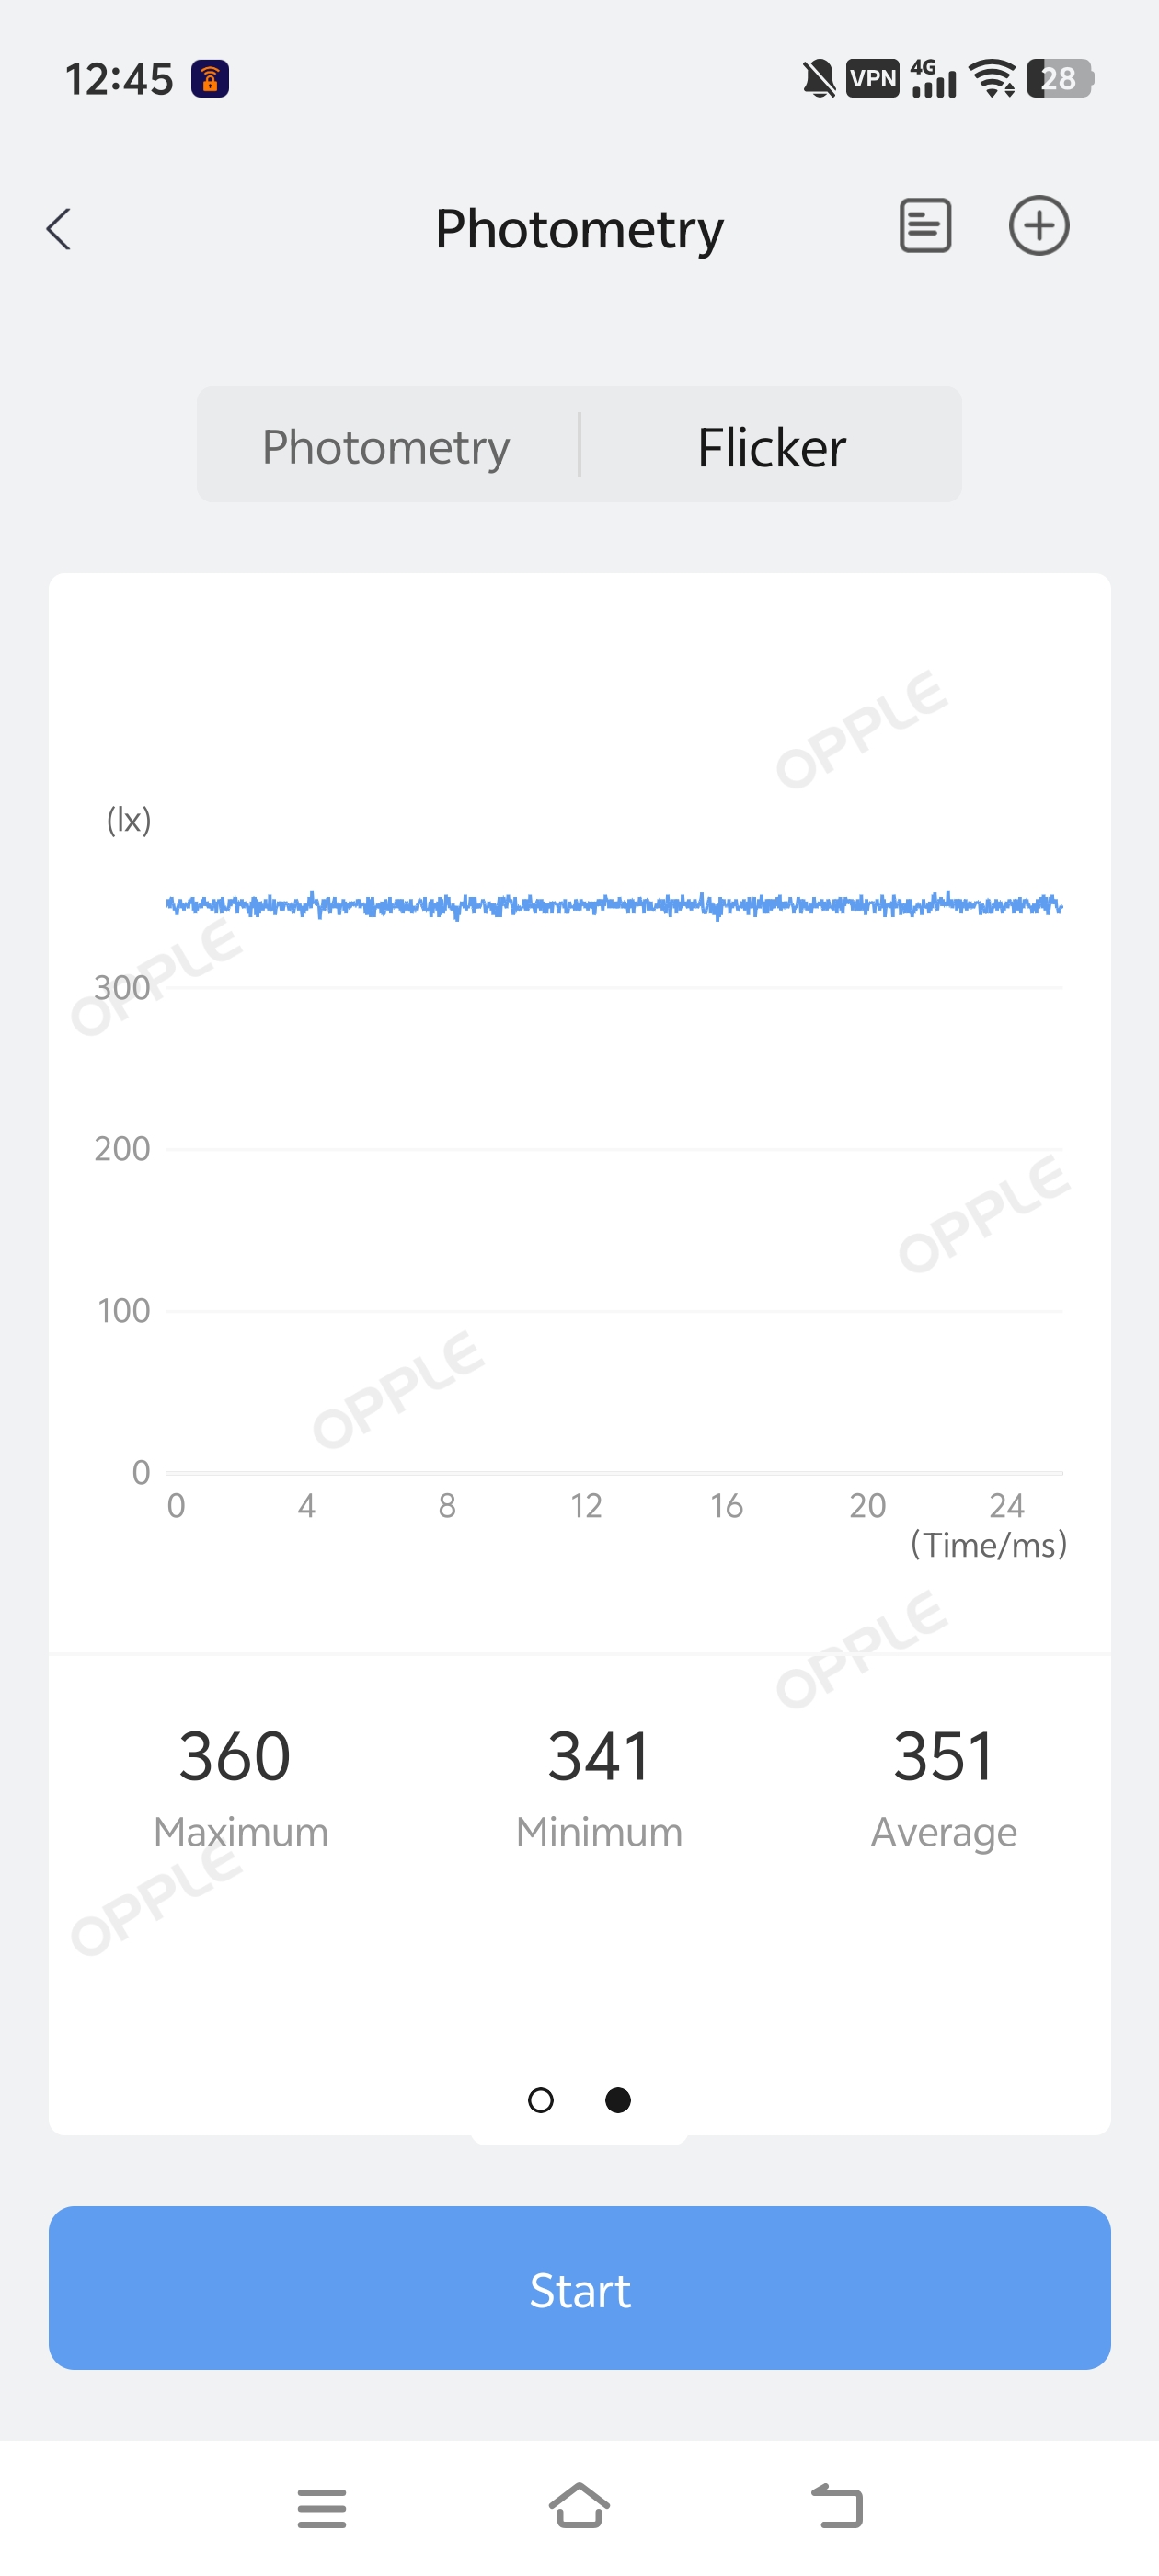Open the measurement records list icon
This screenshot has height=2576, width=1159.
924,226
